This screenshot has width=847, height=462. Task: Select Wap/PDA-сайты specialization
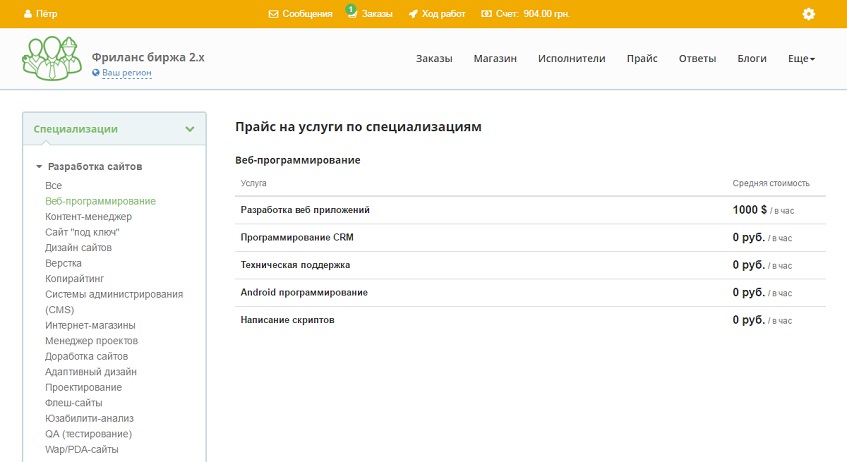[82, 450]
